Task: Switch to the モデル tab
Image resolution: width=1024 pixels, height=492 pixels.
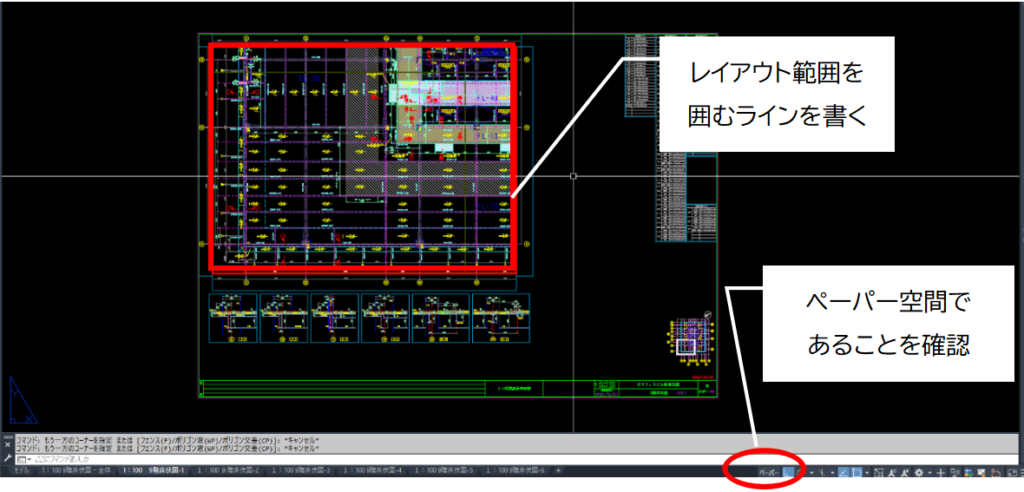Action: pyautogui.click(x=22, y=470)
